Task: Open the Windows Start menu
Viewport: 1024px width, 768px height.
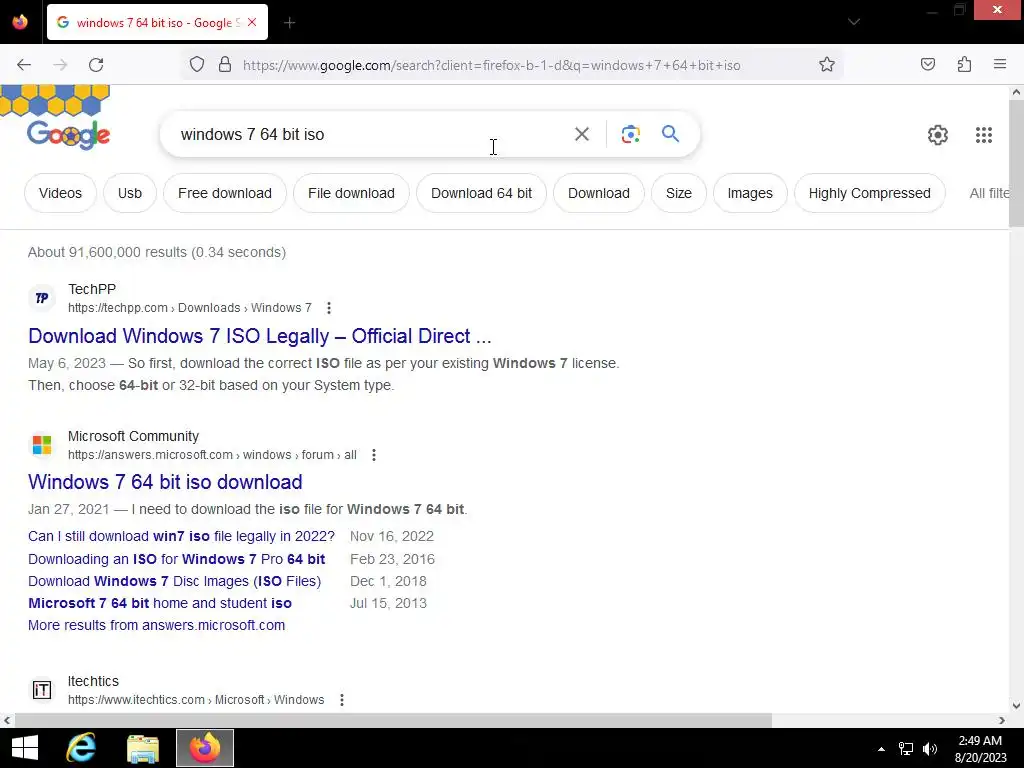Action: (x=25, y=748)
